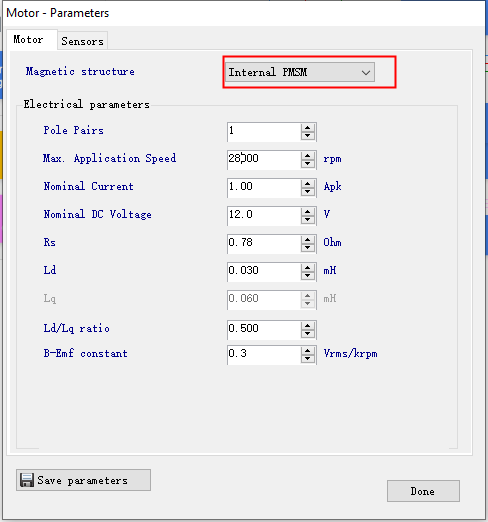The image size is (488, 522).
Task: Click the Rs resistance input field
Action: 264,243
